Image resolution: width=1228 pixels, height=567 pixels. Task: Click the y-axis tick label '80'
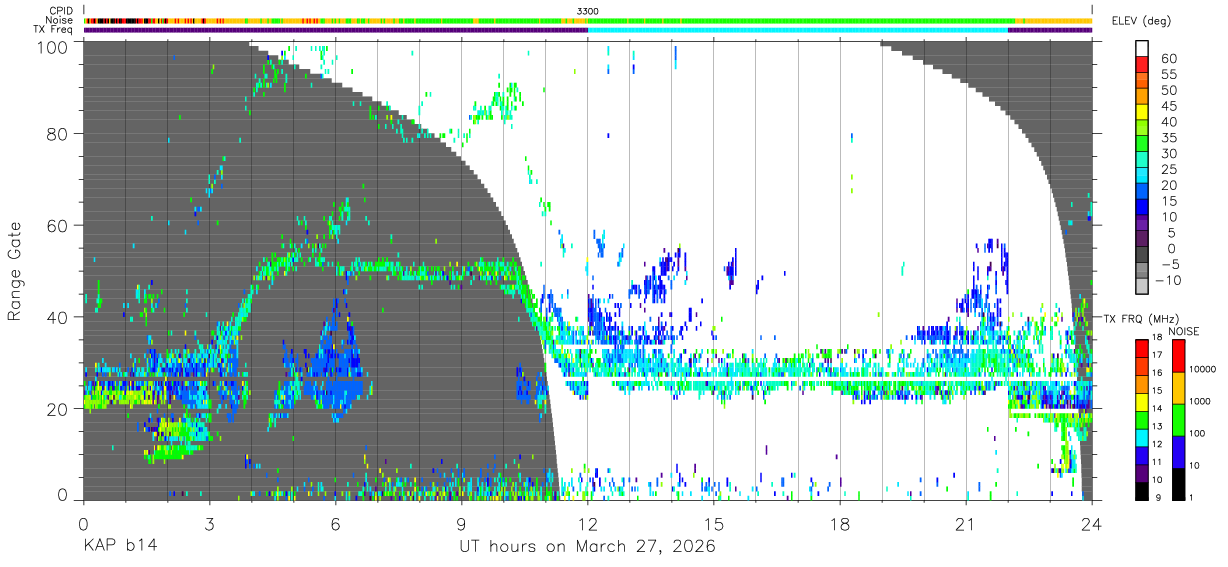click(58, 134)
